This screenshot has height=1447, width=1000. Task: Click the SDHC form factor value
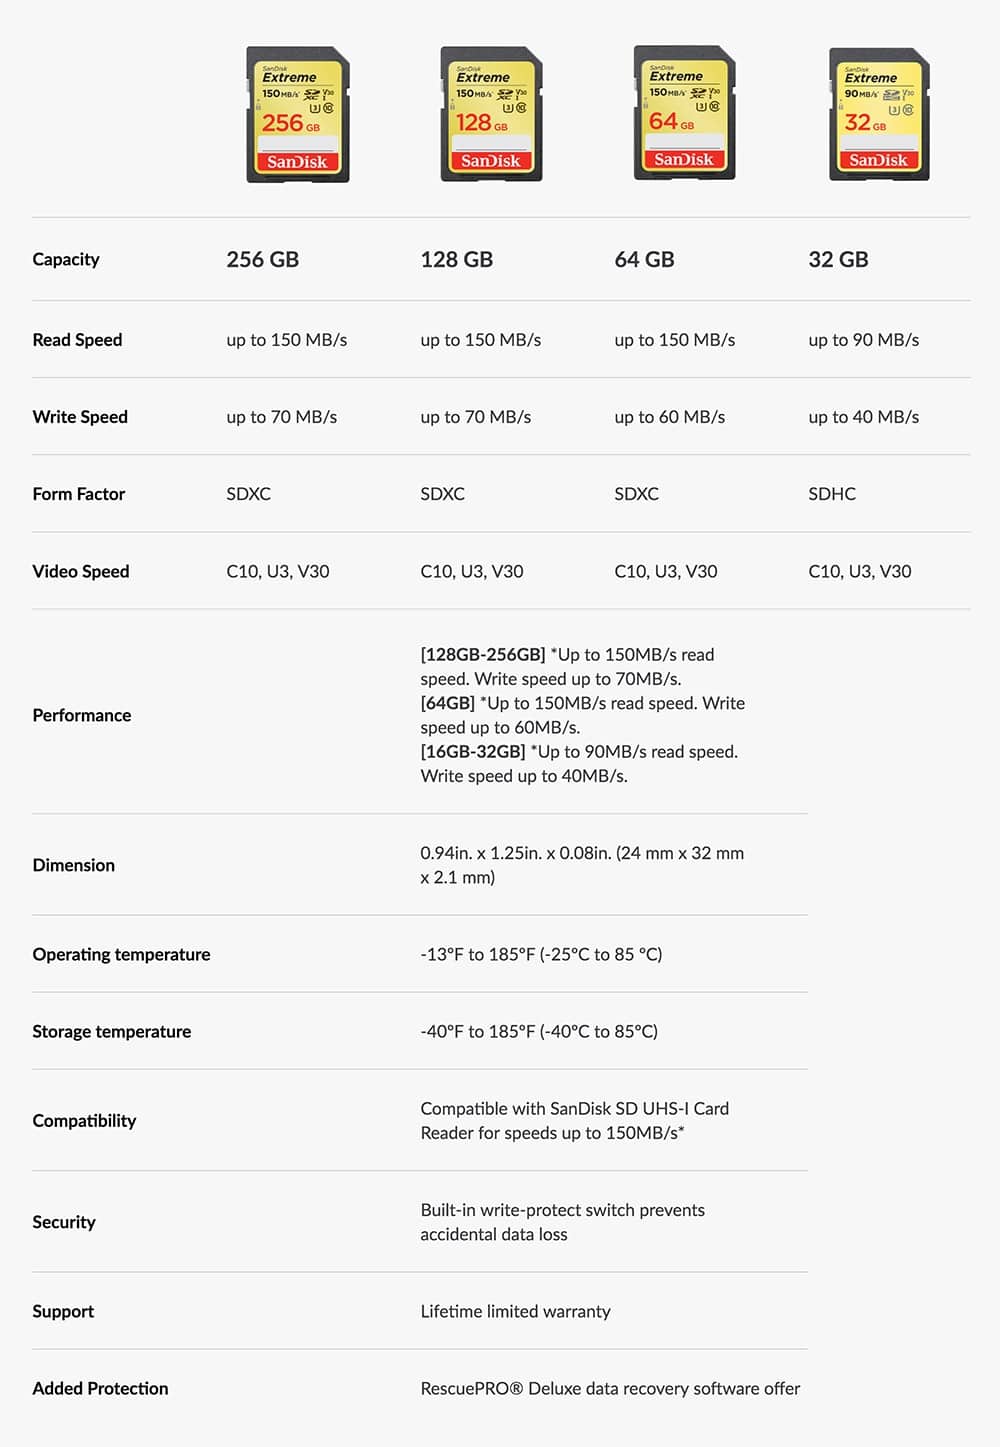(832, 494)
